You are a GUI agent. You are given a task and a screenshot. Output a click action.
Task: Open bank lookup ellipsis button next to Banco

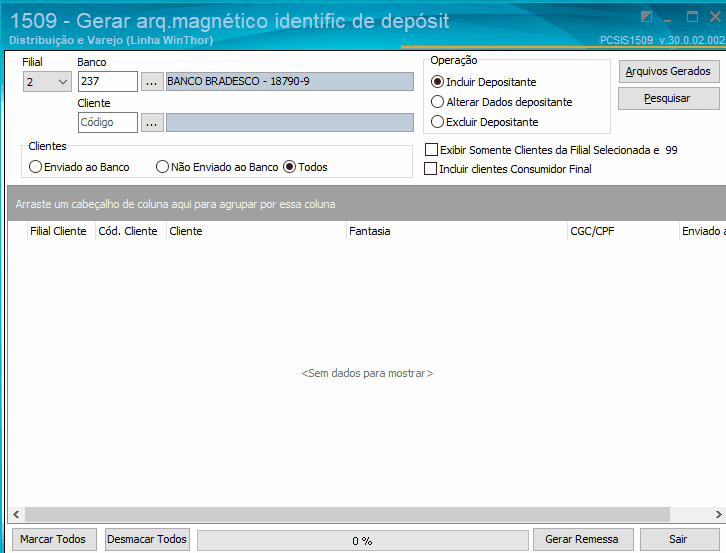pos(152,82)
